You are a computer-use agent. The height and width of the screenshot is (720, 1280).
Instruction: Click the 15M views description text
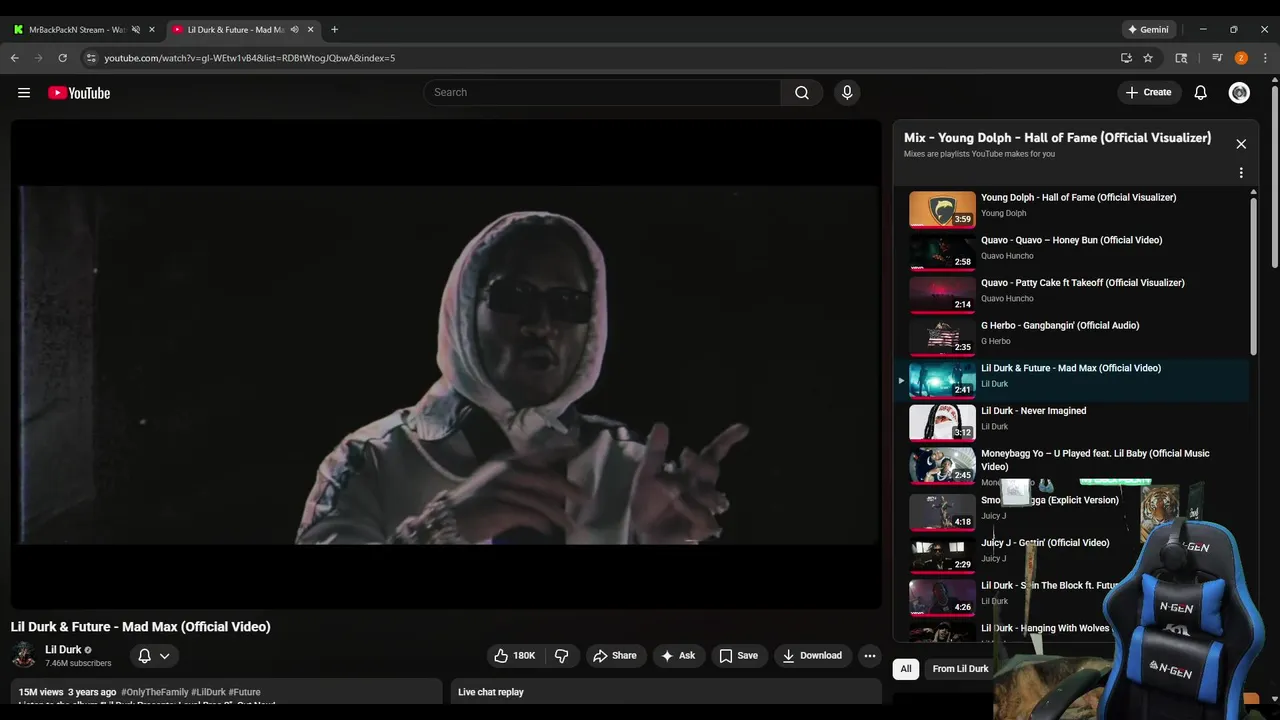tap(41, 692)
